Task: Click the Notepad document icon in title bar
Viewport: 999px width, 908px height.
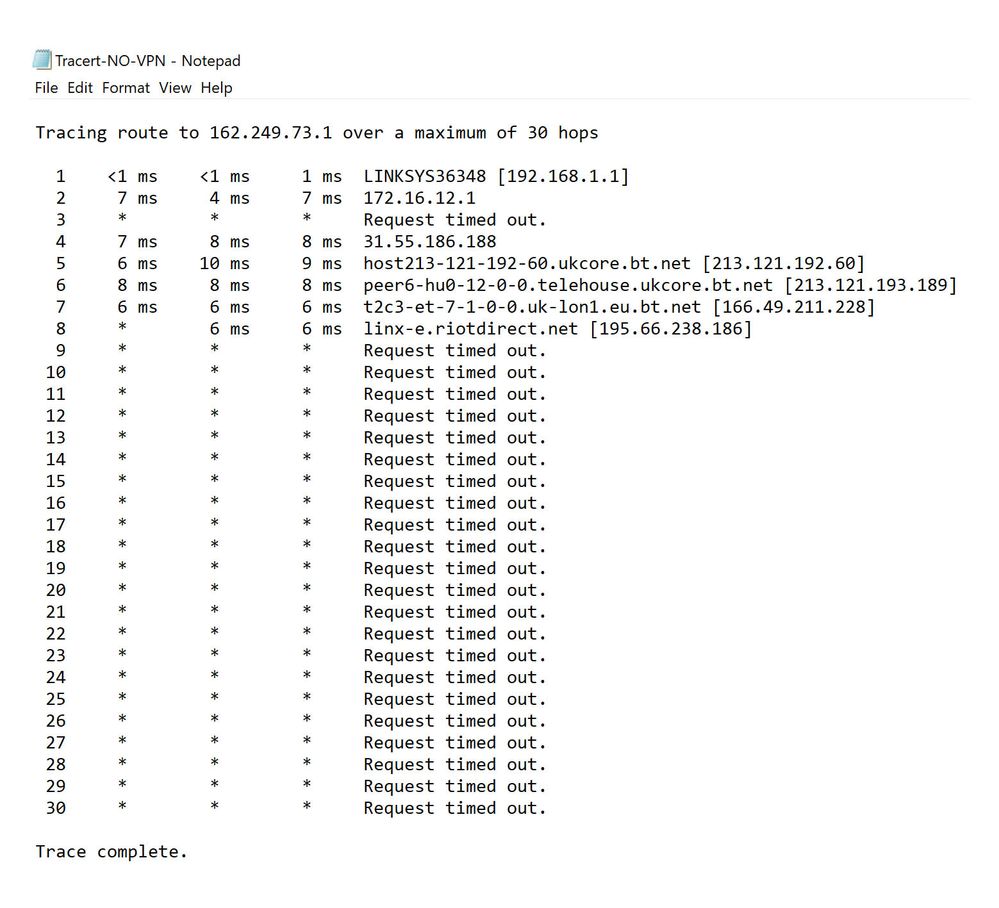Action: tap(42, 60)
